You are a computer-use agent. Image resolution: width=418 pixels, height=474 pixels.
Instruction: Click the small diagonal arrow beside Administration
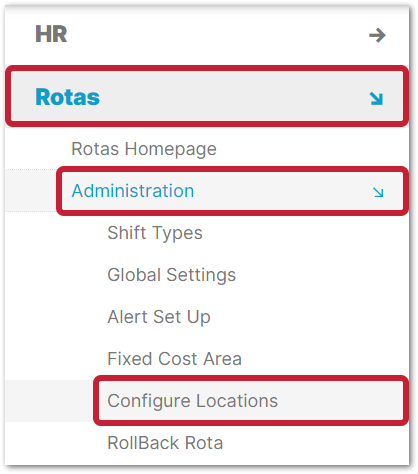[x=378, y=192]
